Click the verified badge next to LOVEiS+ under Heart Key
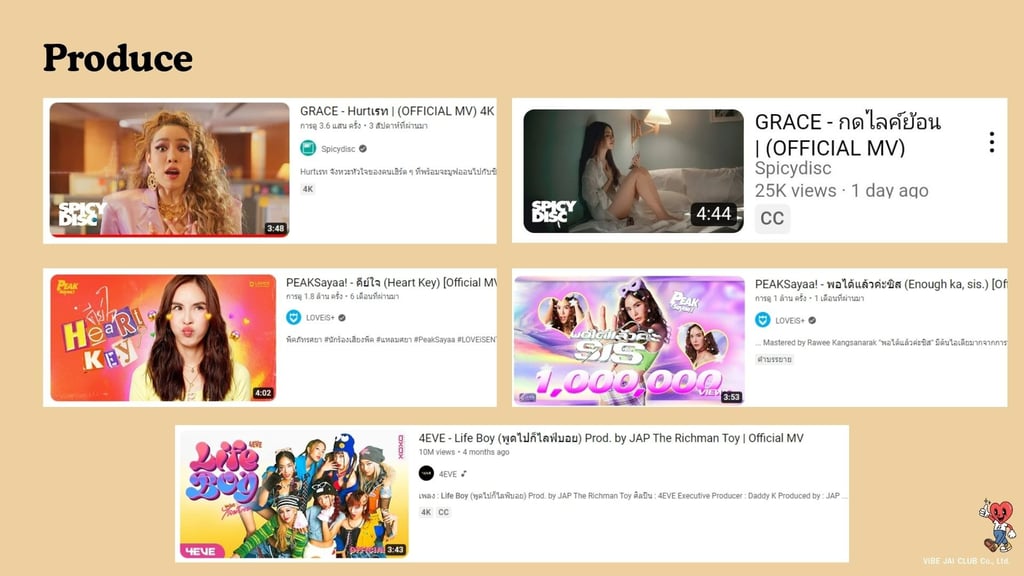This screenshot has width=1024, height=576. coord(342,318)
